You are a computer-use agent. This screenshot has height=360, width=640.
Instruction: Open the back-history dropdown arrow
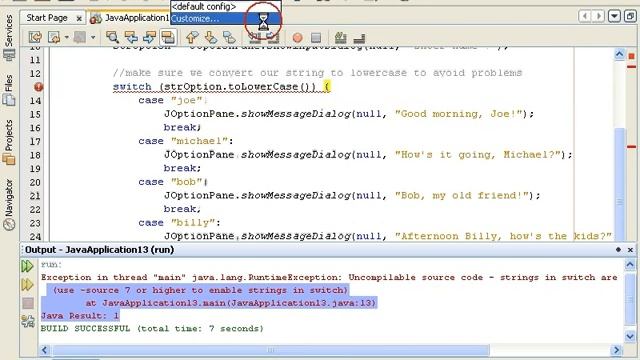coord(67,38)
